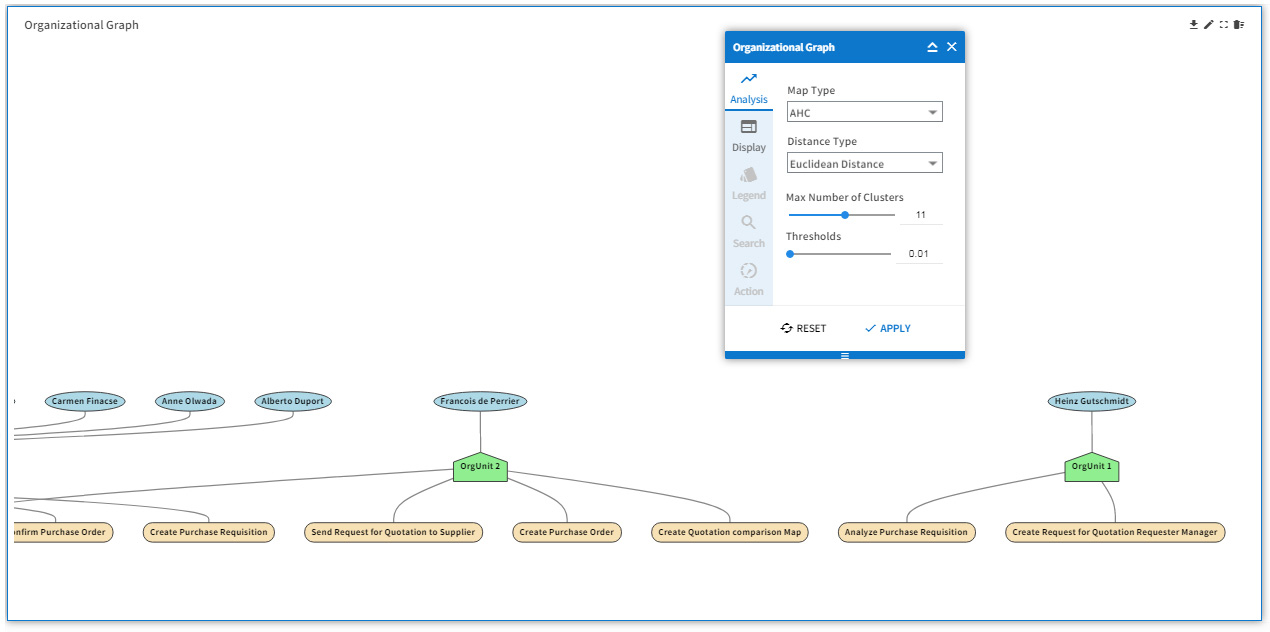Click the Organizational Graph widget title
Screen dimensions: 1270x632
coord(82,25)
